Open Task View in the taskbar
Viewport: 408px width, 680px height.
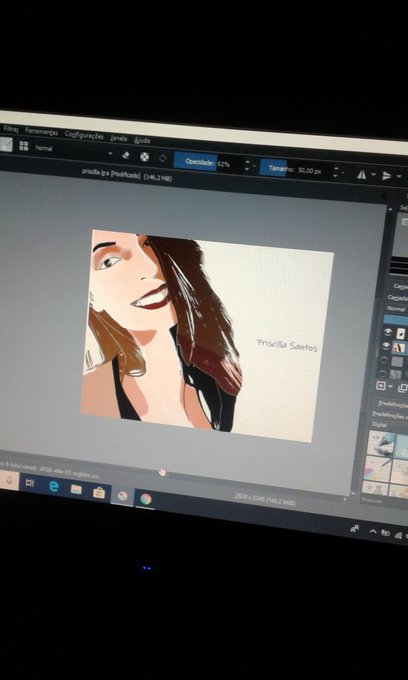[x=29, y=483]
